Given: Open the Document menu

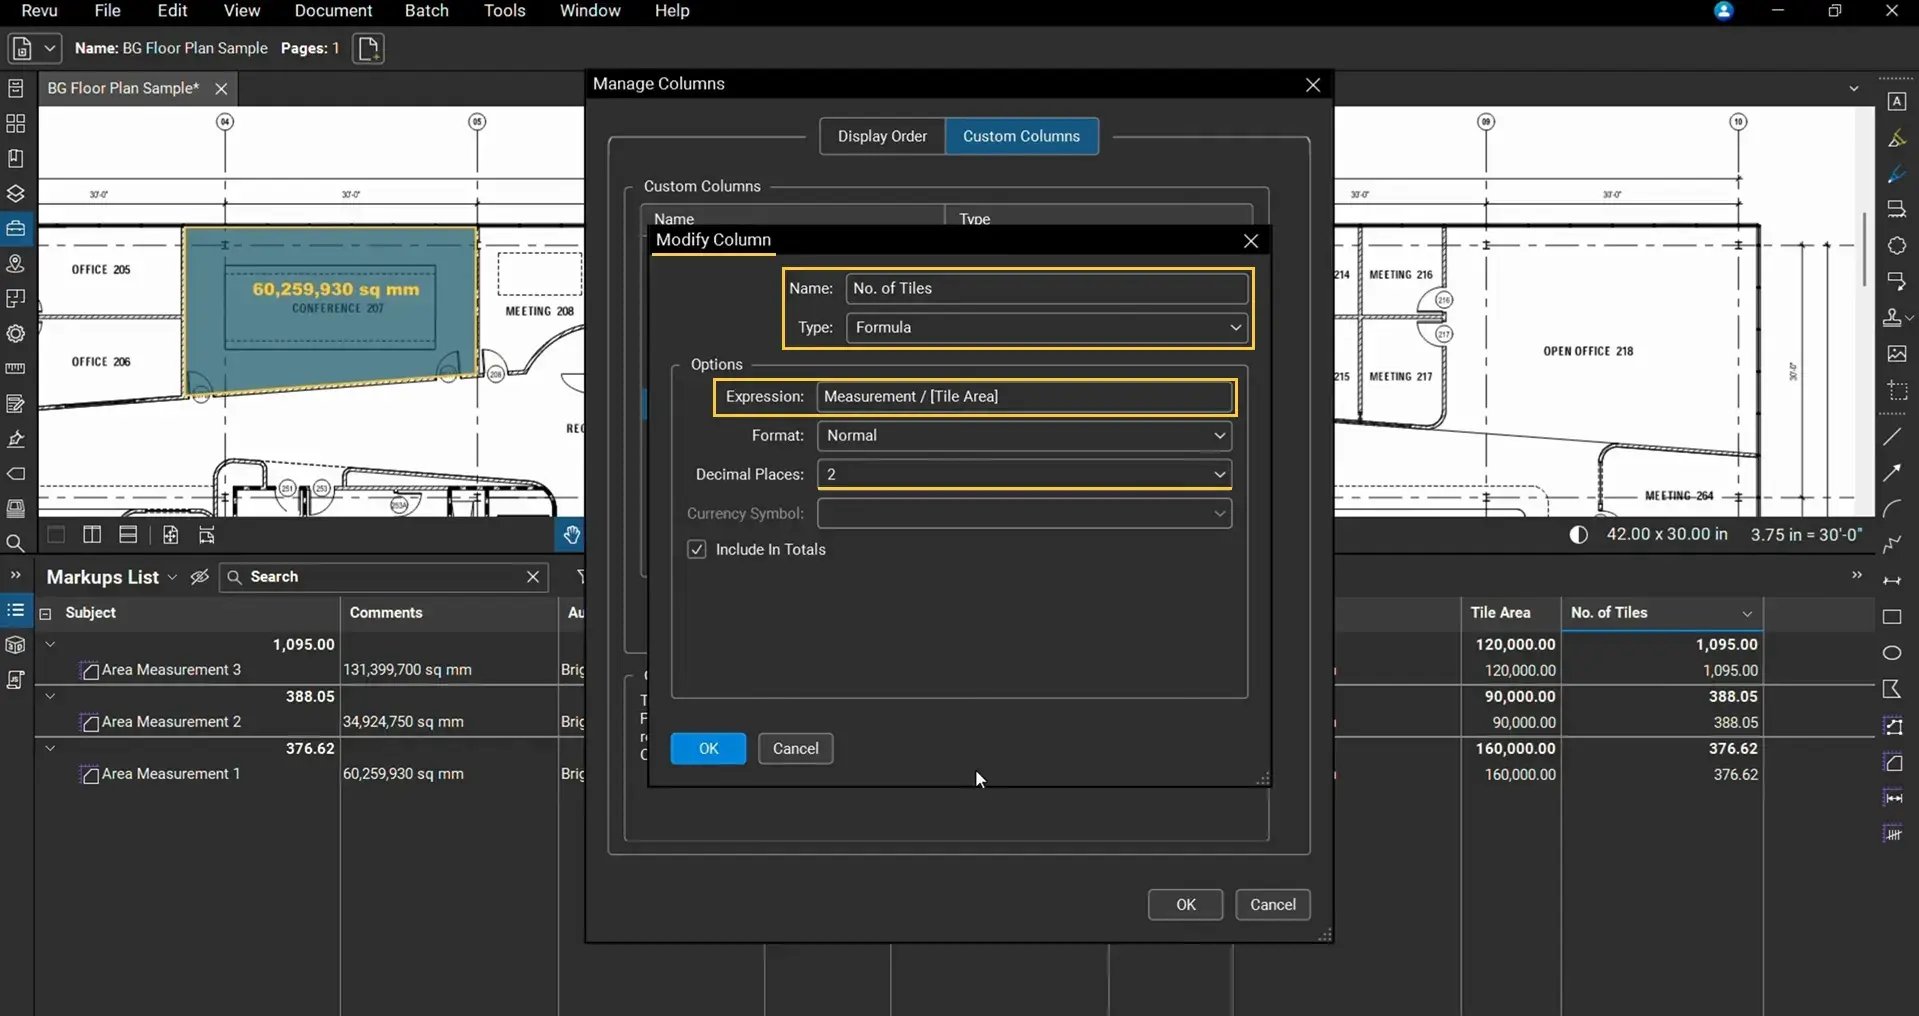Looking at the screenshot, I should (x=333, y=11).
